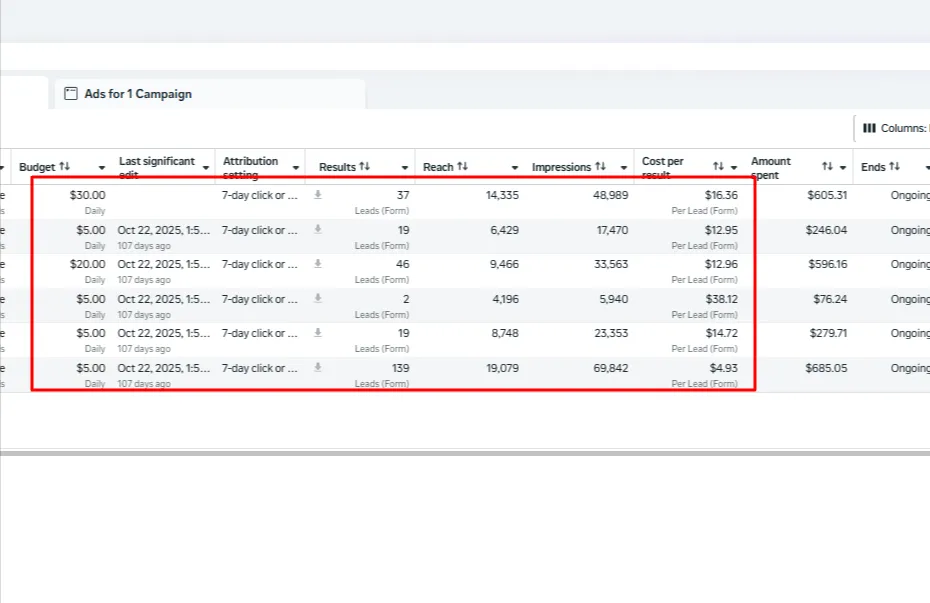Click the 5,940 impressions value
The height and width of the screenshot is (603, 930).
pos(613,299)
